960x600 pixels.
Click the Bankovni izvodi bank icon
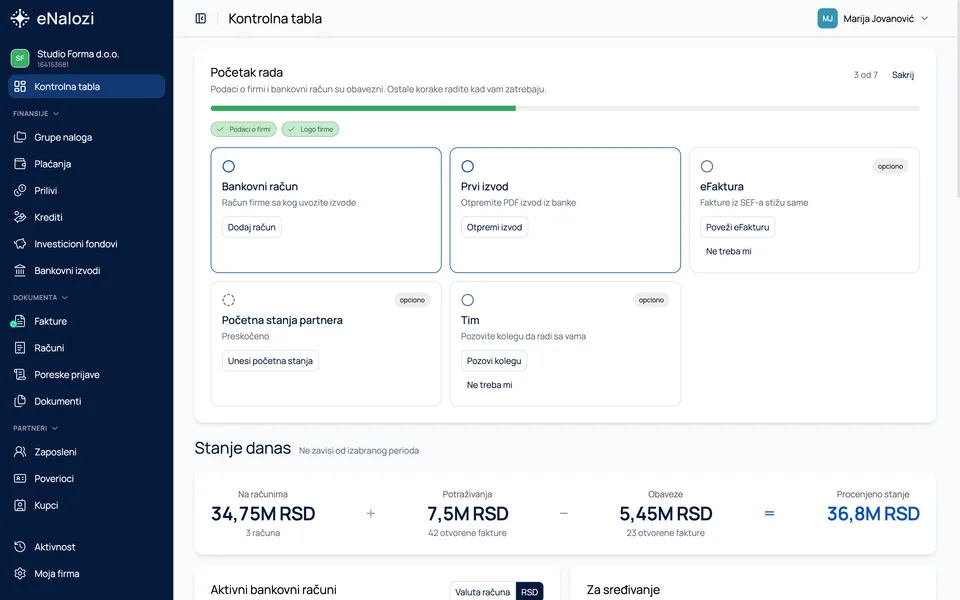(x=20, y=270)
